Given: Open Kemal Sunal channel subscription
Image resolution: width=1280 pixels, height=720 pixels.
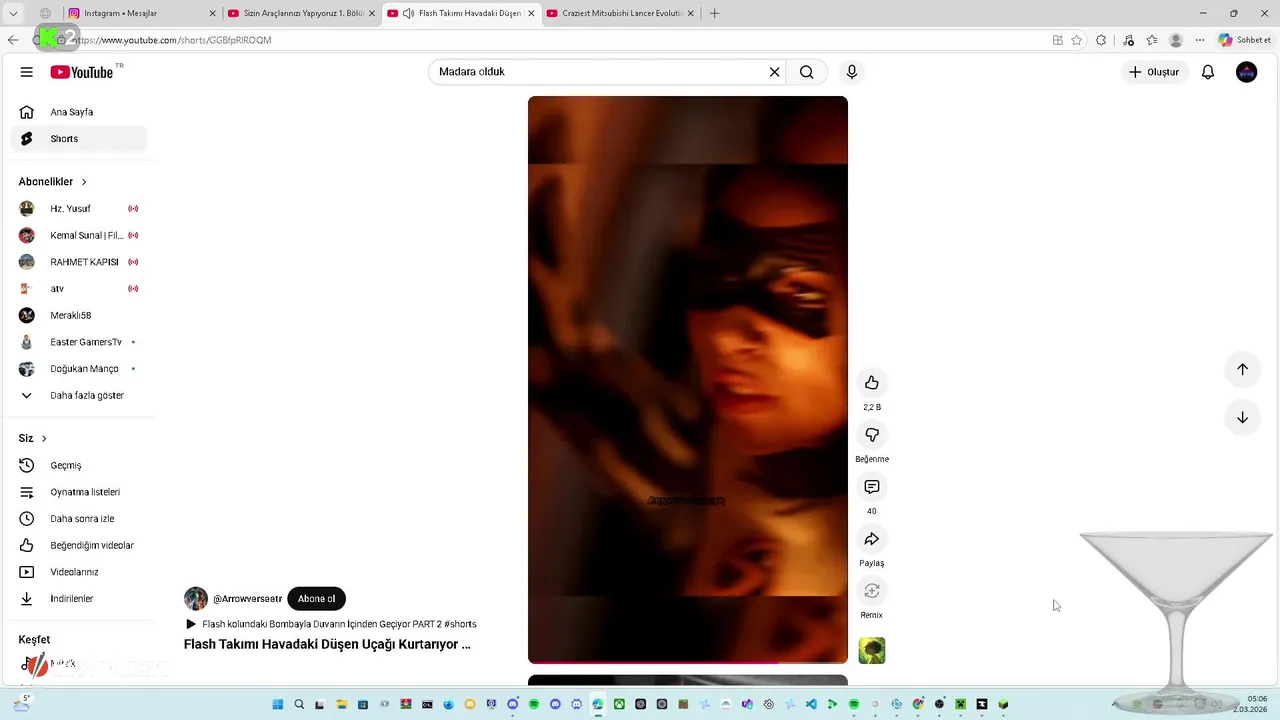Looking at the screenshot, I should (x=78, y=235).
